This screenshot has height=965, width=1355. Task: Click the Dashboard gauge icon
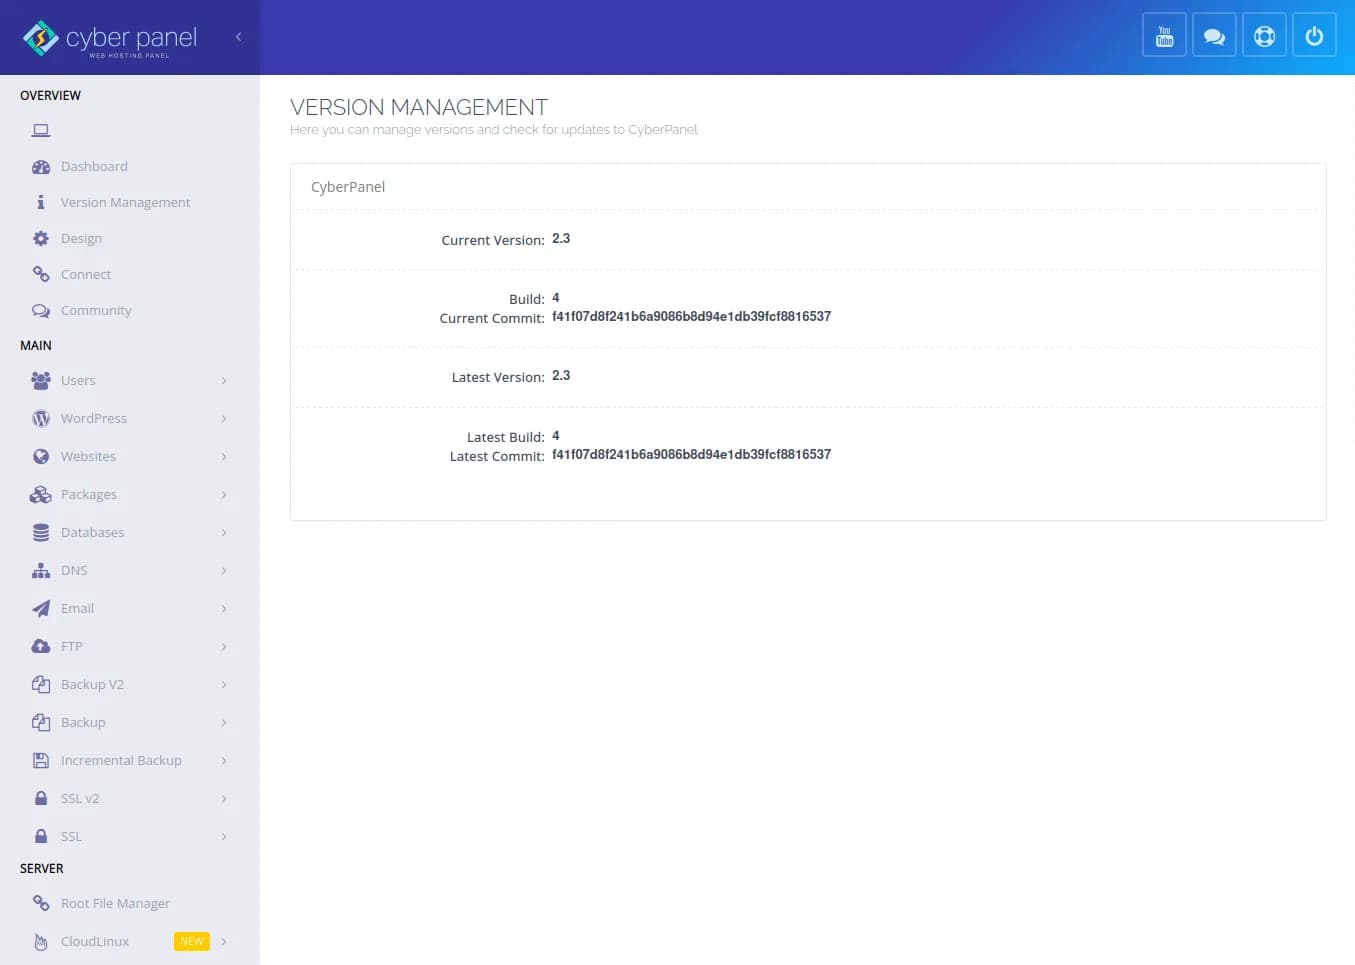pos(41,167)
